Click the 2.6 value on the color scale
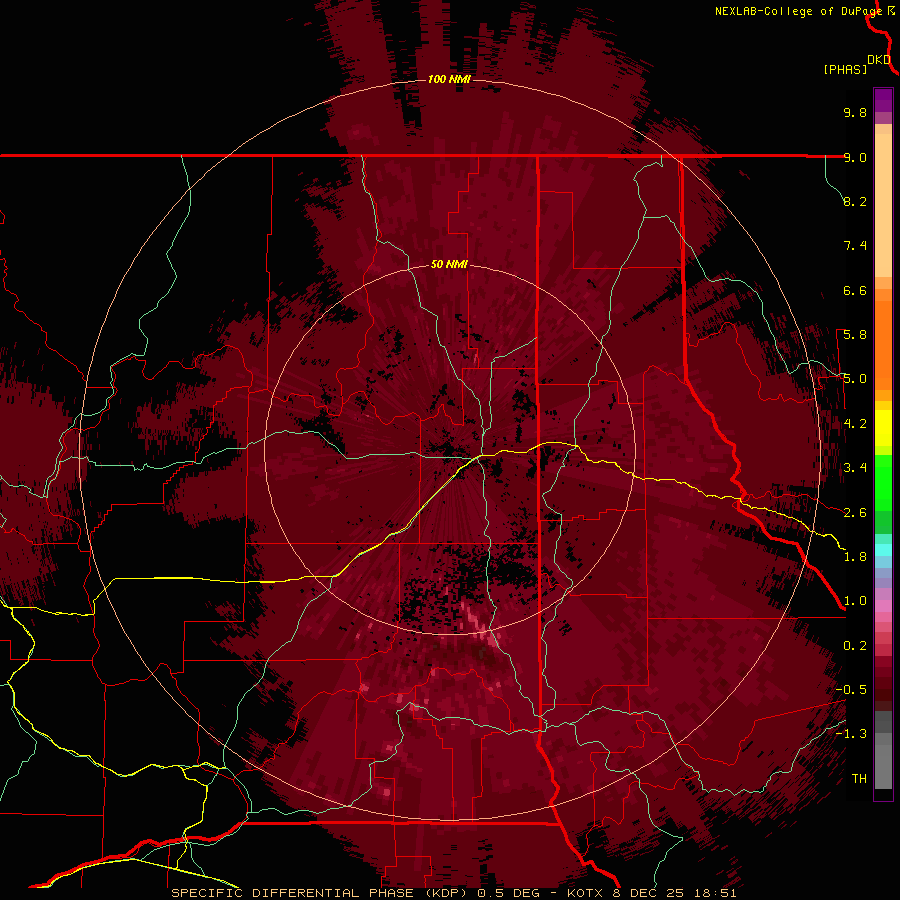The image size is (900, 900). pyautogui.click(x=855, y=513)
